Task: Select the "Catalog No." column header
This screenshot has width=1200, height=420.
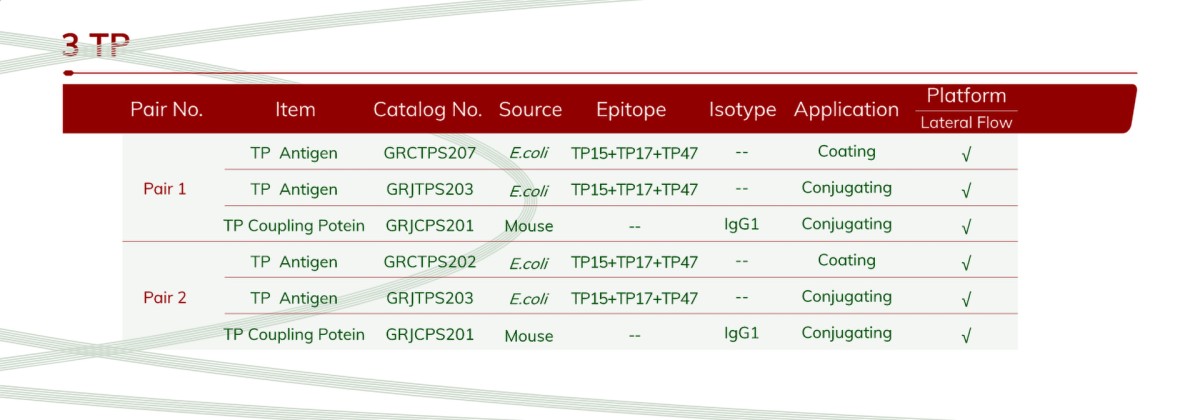Action: (x=428, y=110)
